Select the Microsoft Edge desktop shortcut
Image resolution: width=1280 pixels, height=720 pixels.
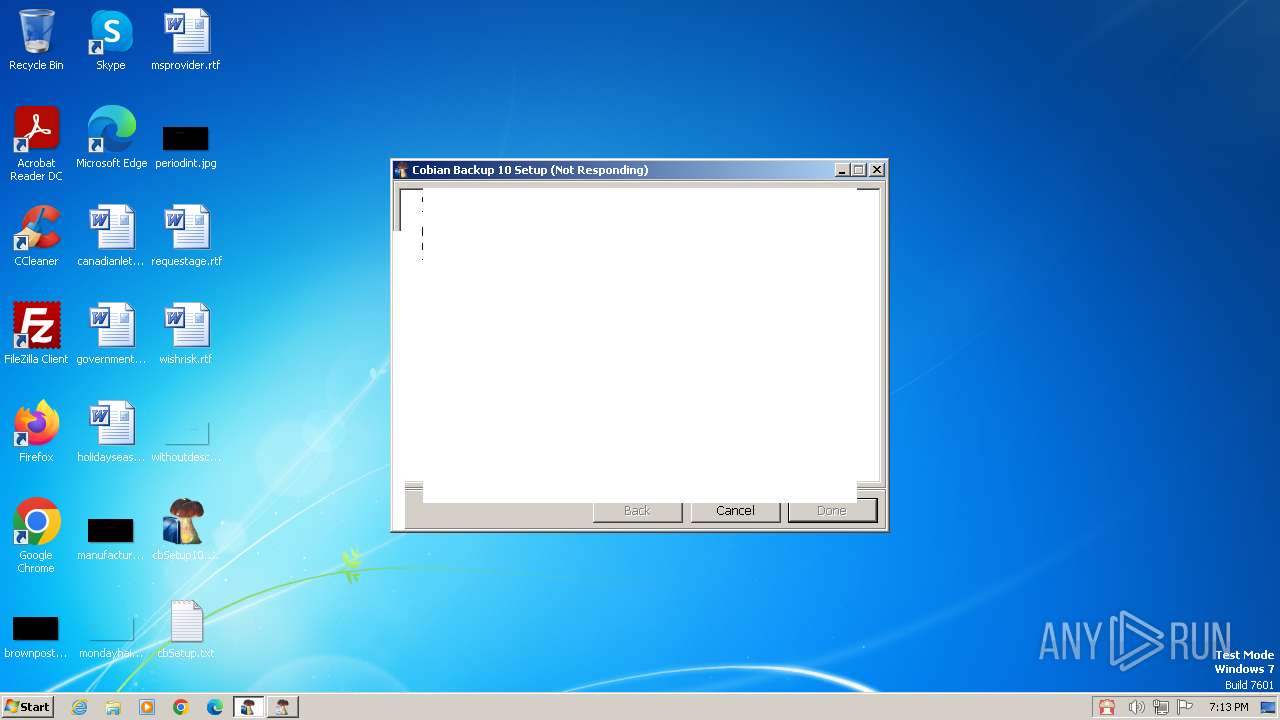tap(111, 138)
